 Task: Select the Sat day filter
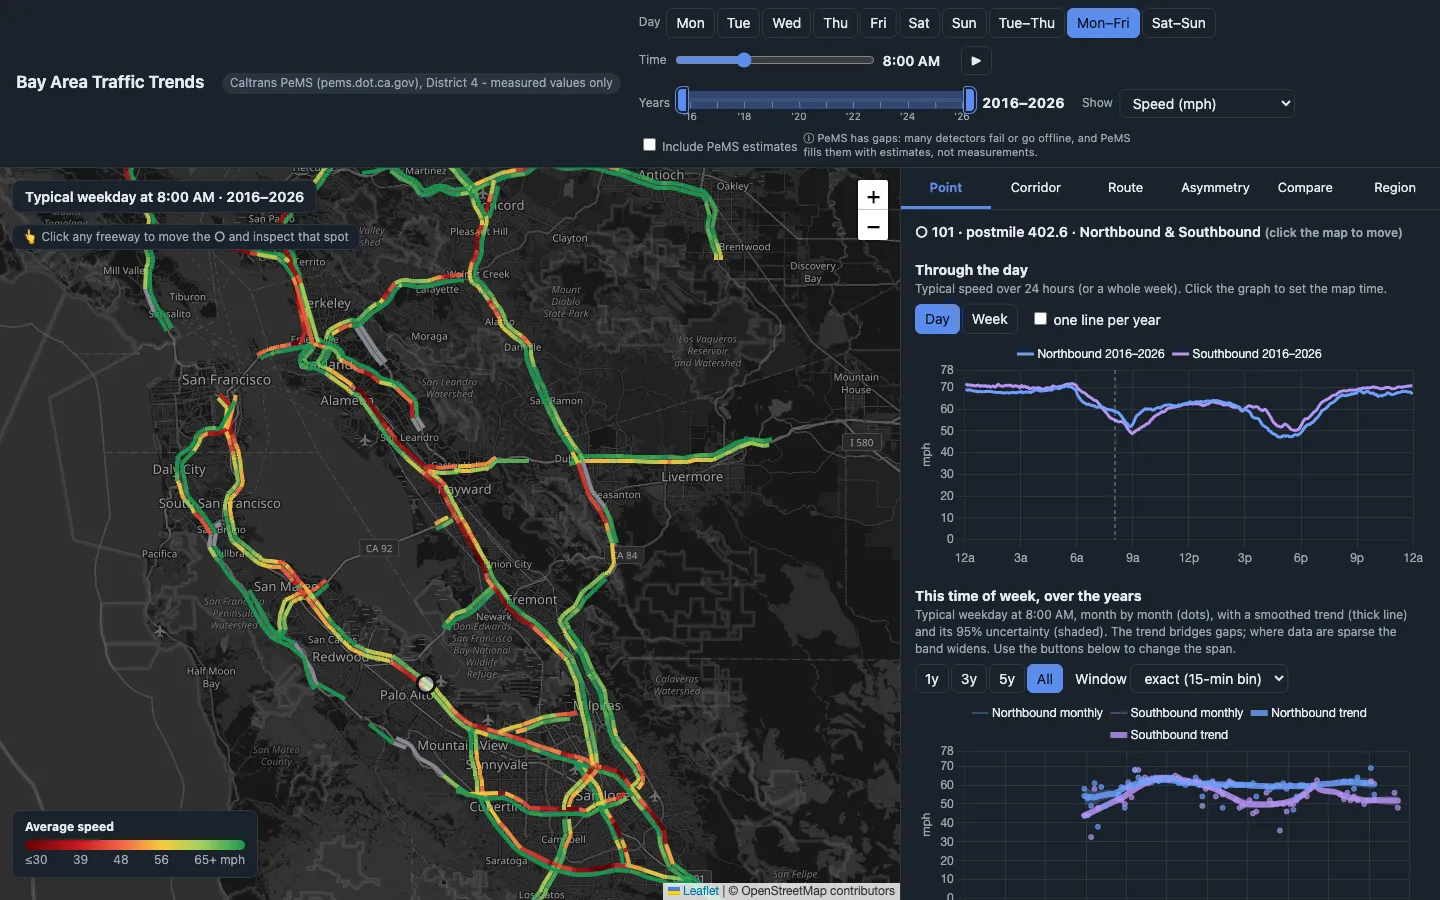click(x=919, y=23)
